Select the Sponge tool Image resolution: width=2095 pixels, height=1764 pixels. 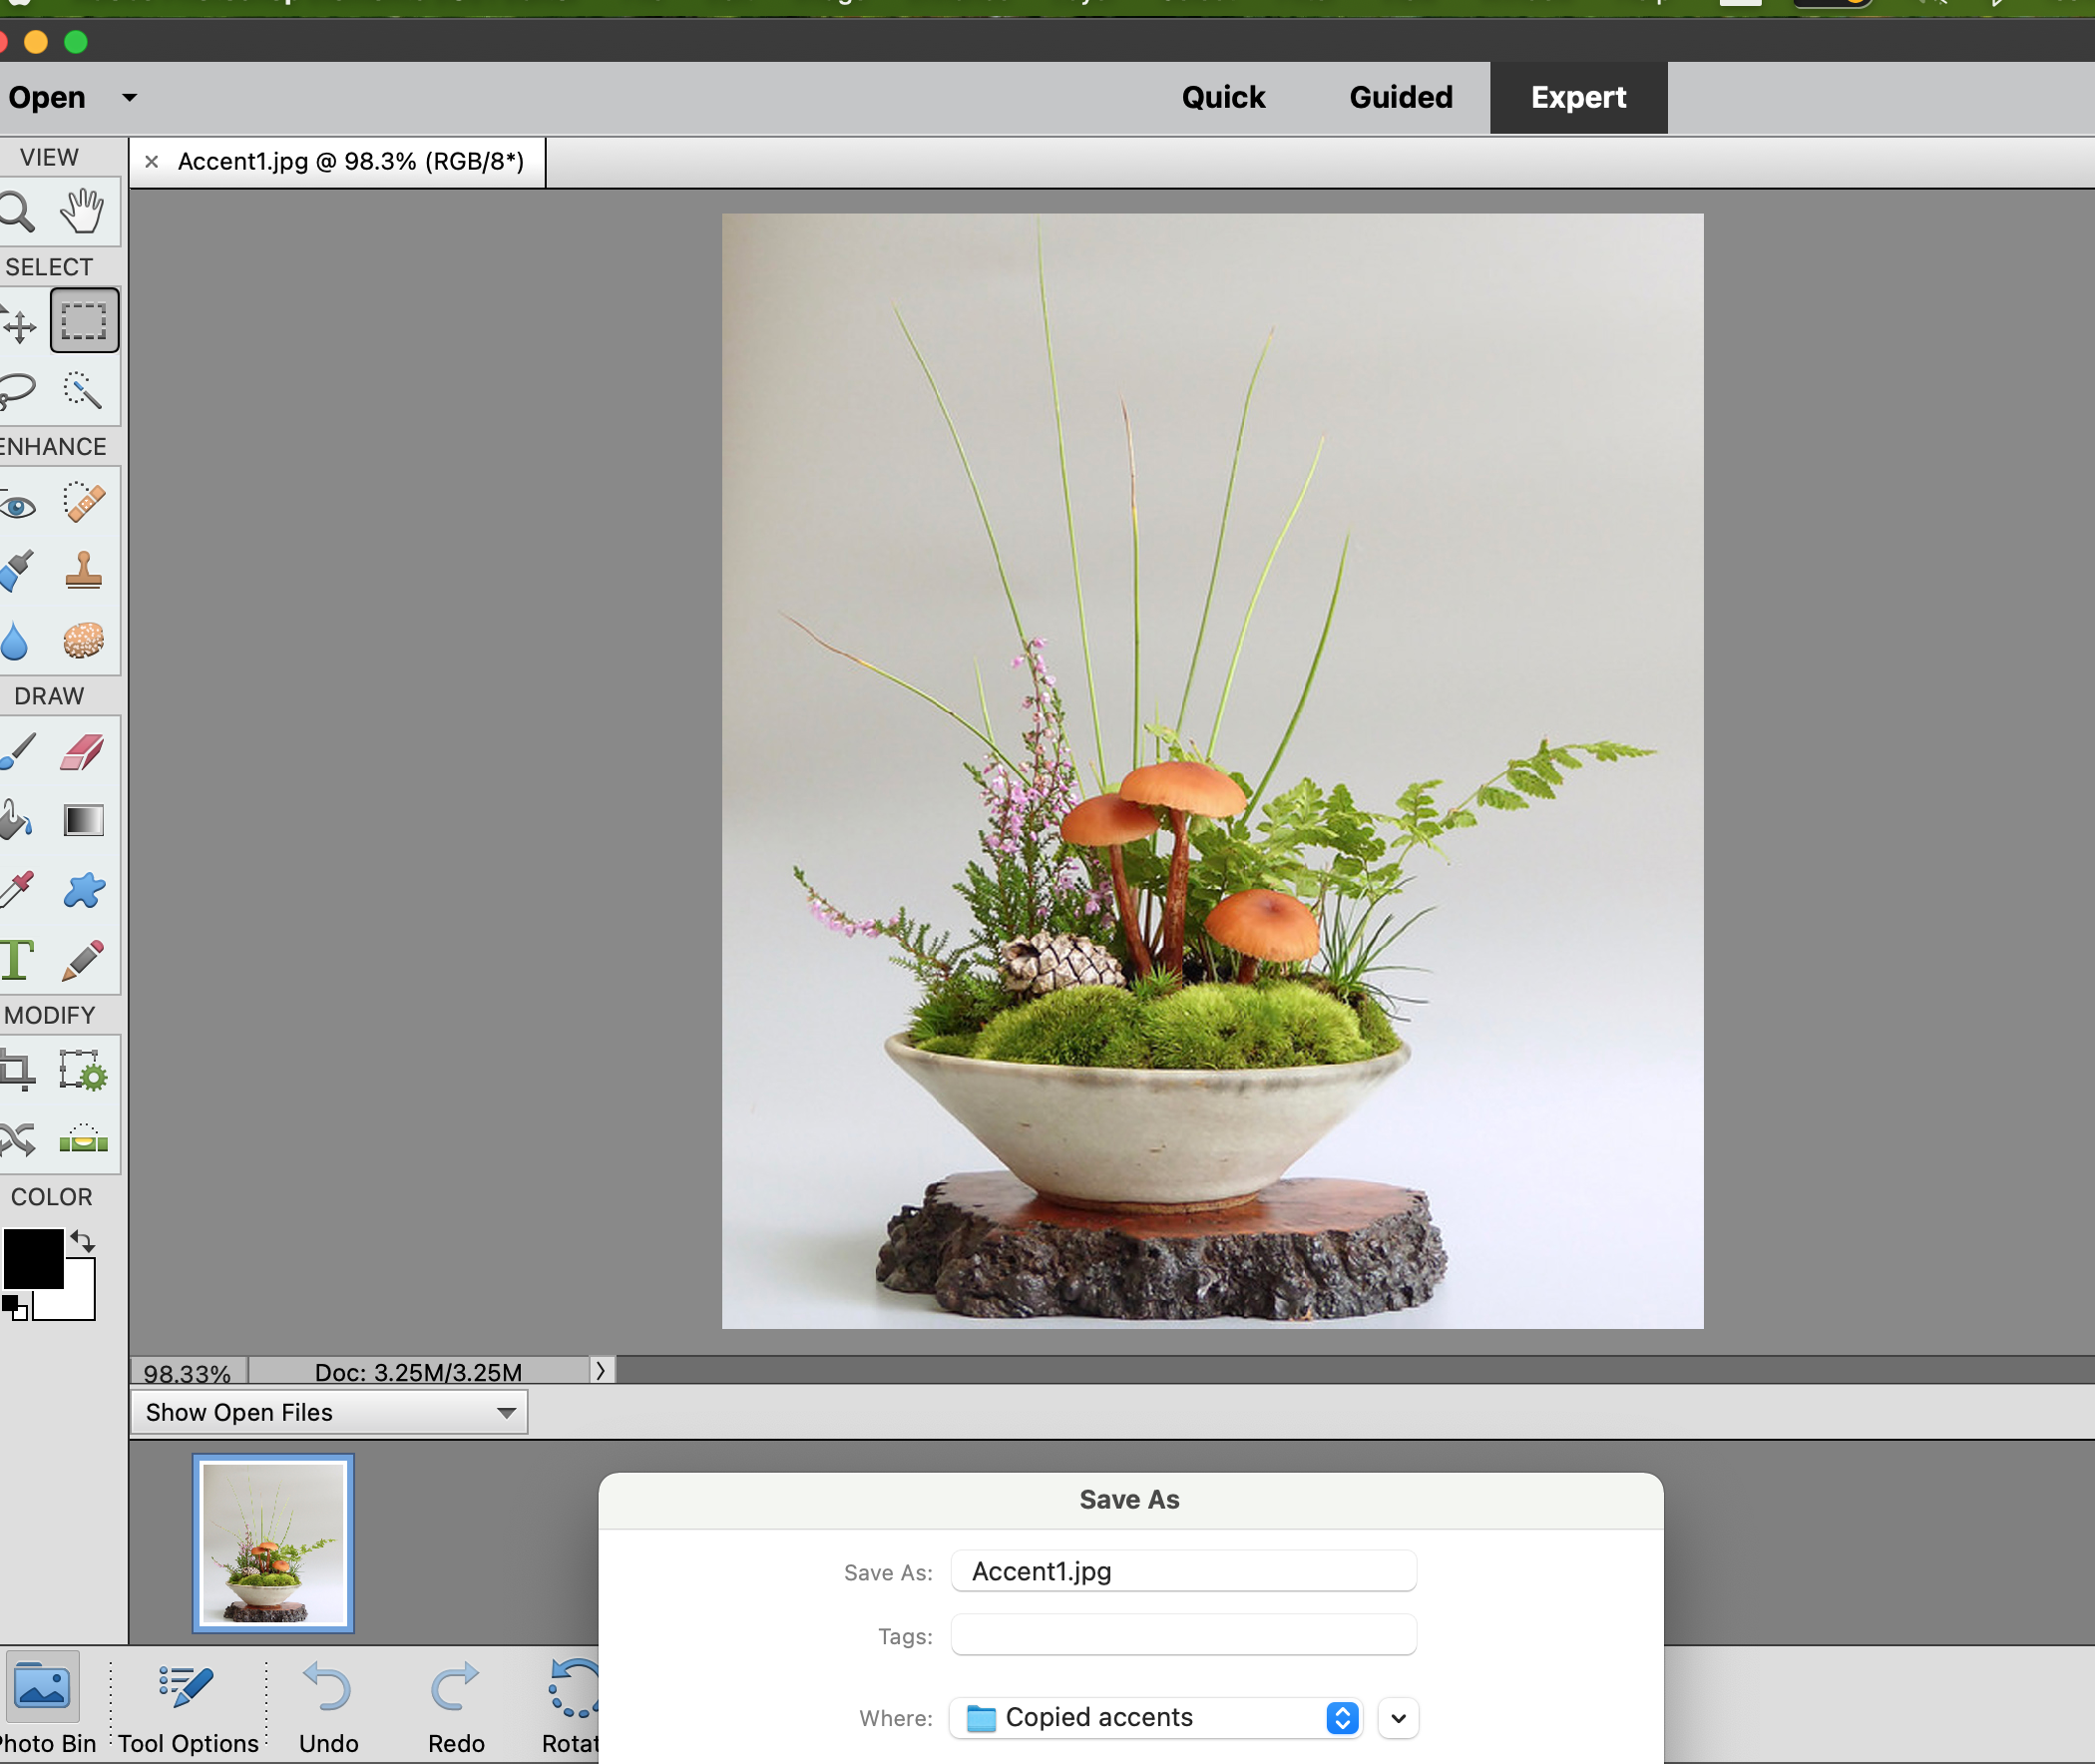click(x=84, y=640)
